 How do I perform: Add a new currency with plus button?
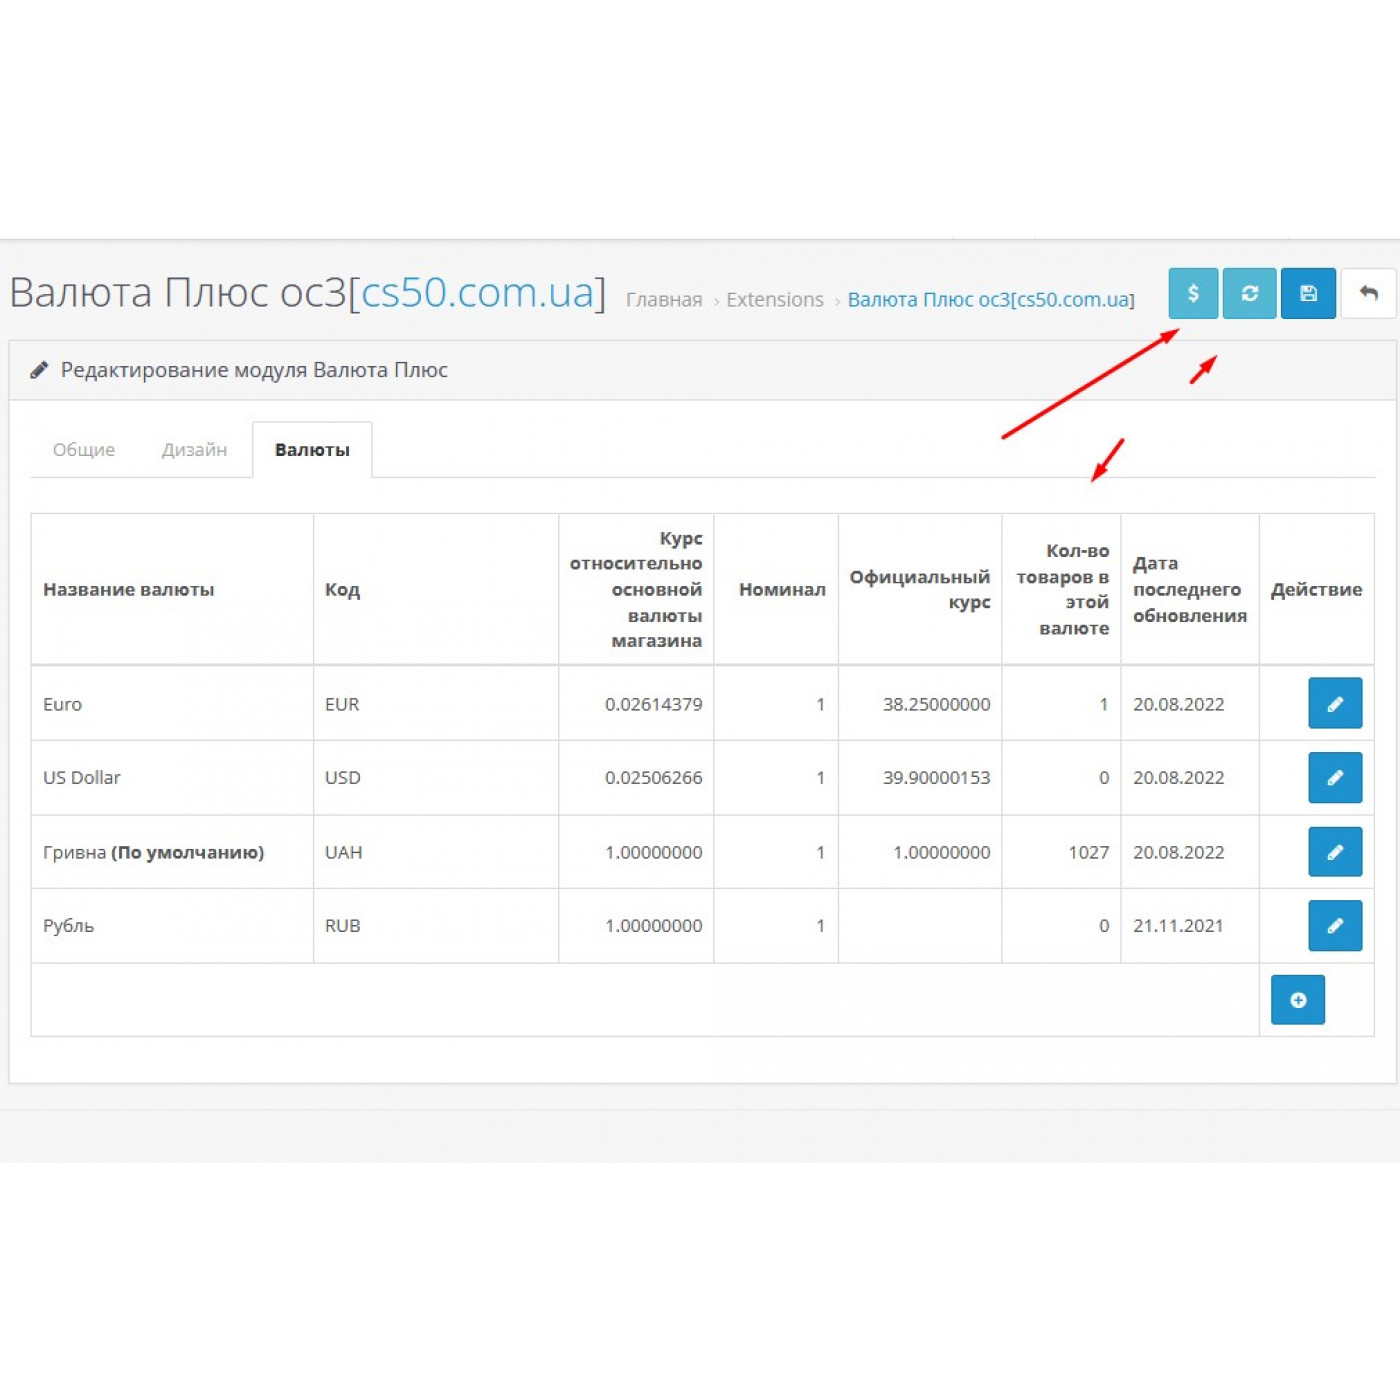coord(1297,1000)
